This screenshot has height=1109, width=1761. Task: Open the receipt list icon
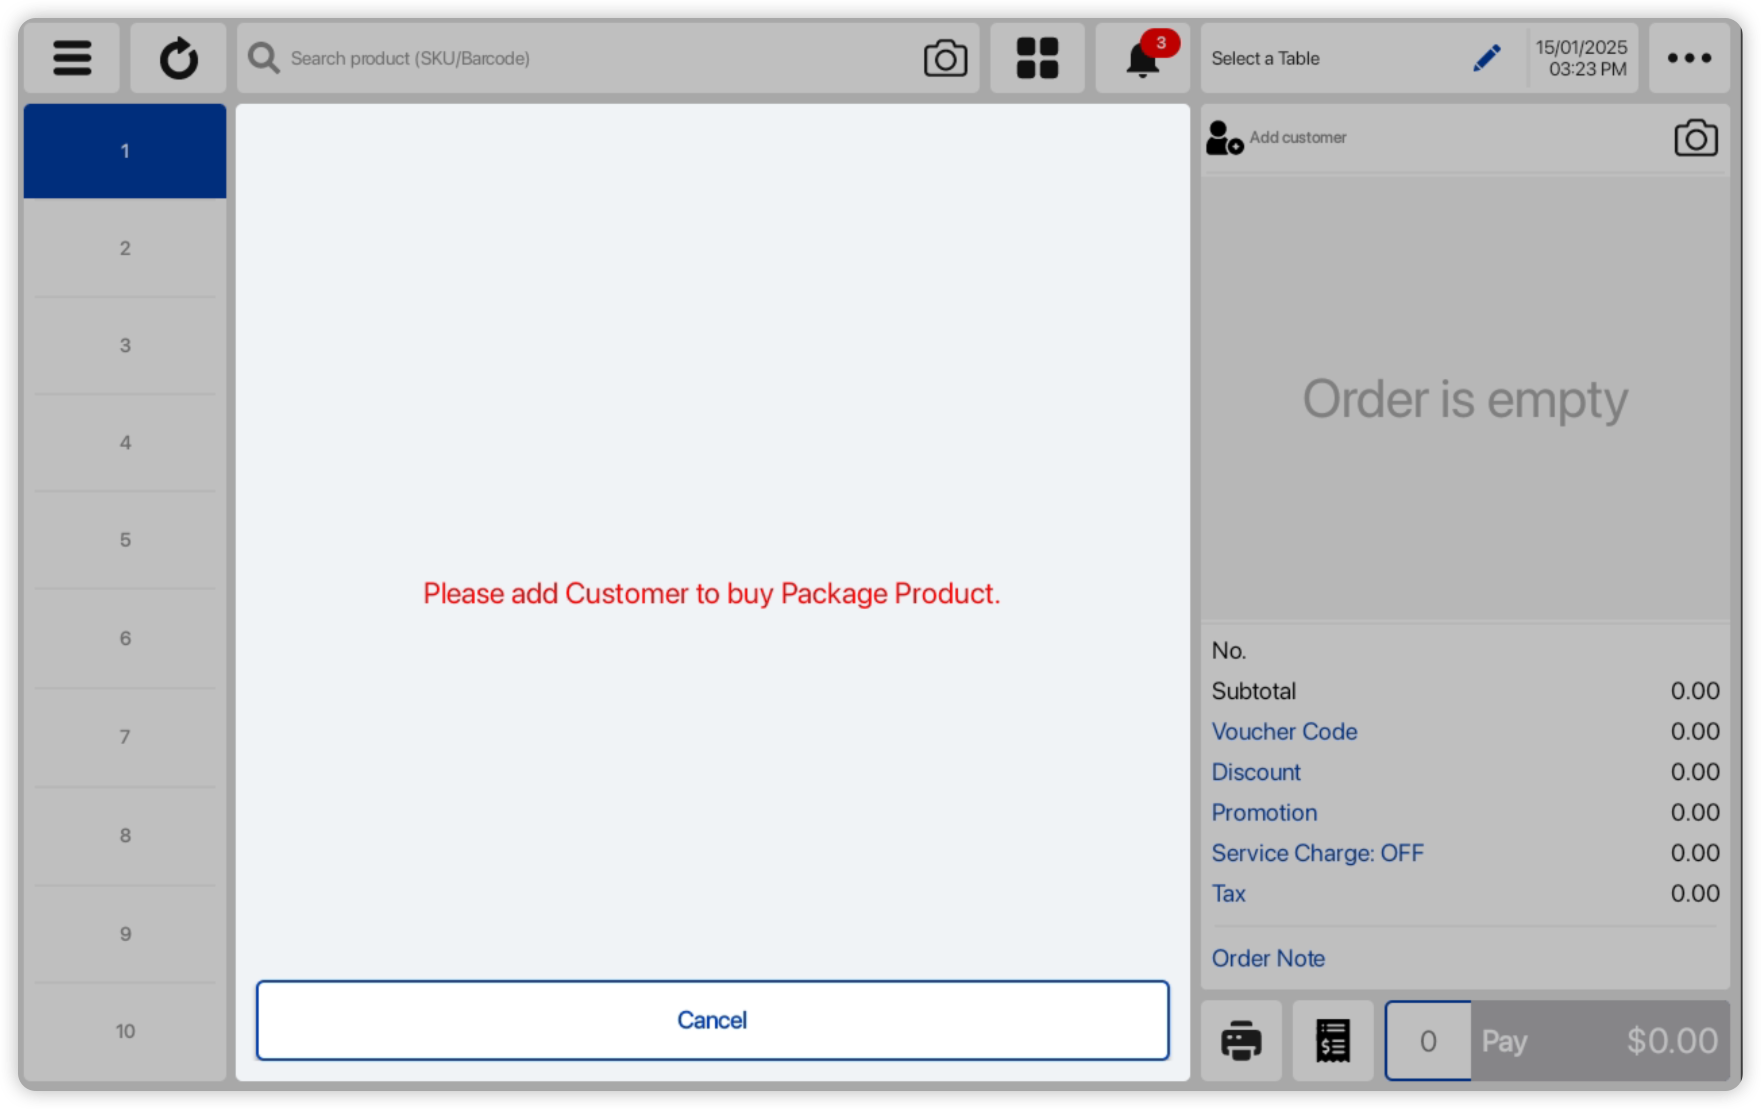tap(1330, 1040)
